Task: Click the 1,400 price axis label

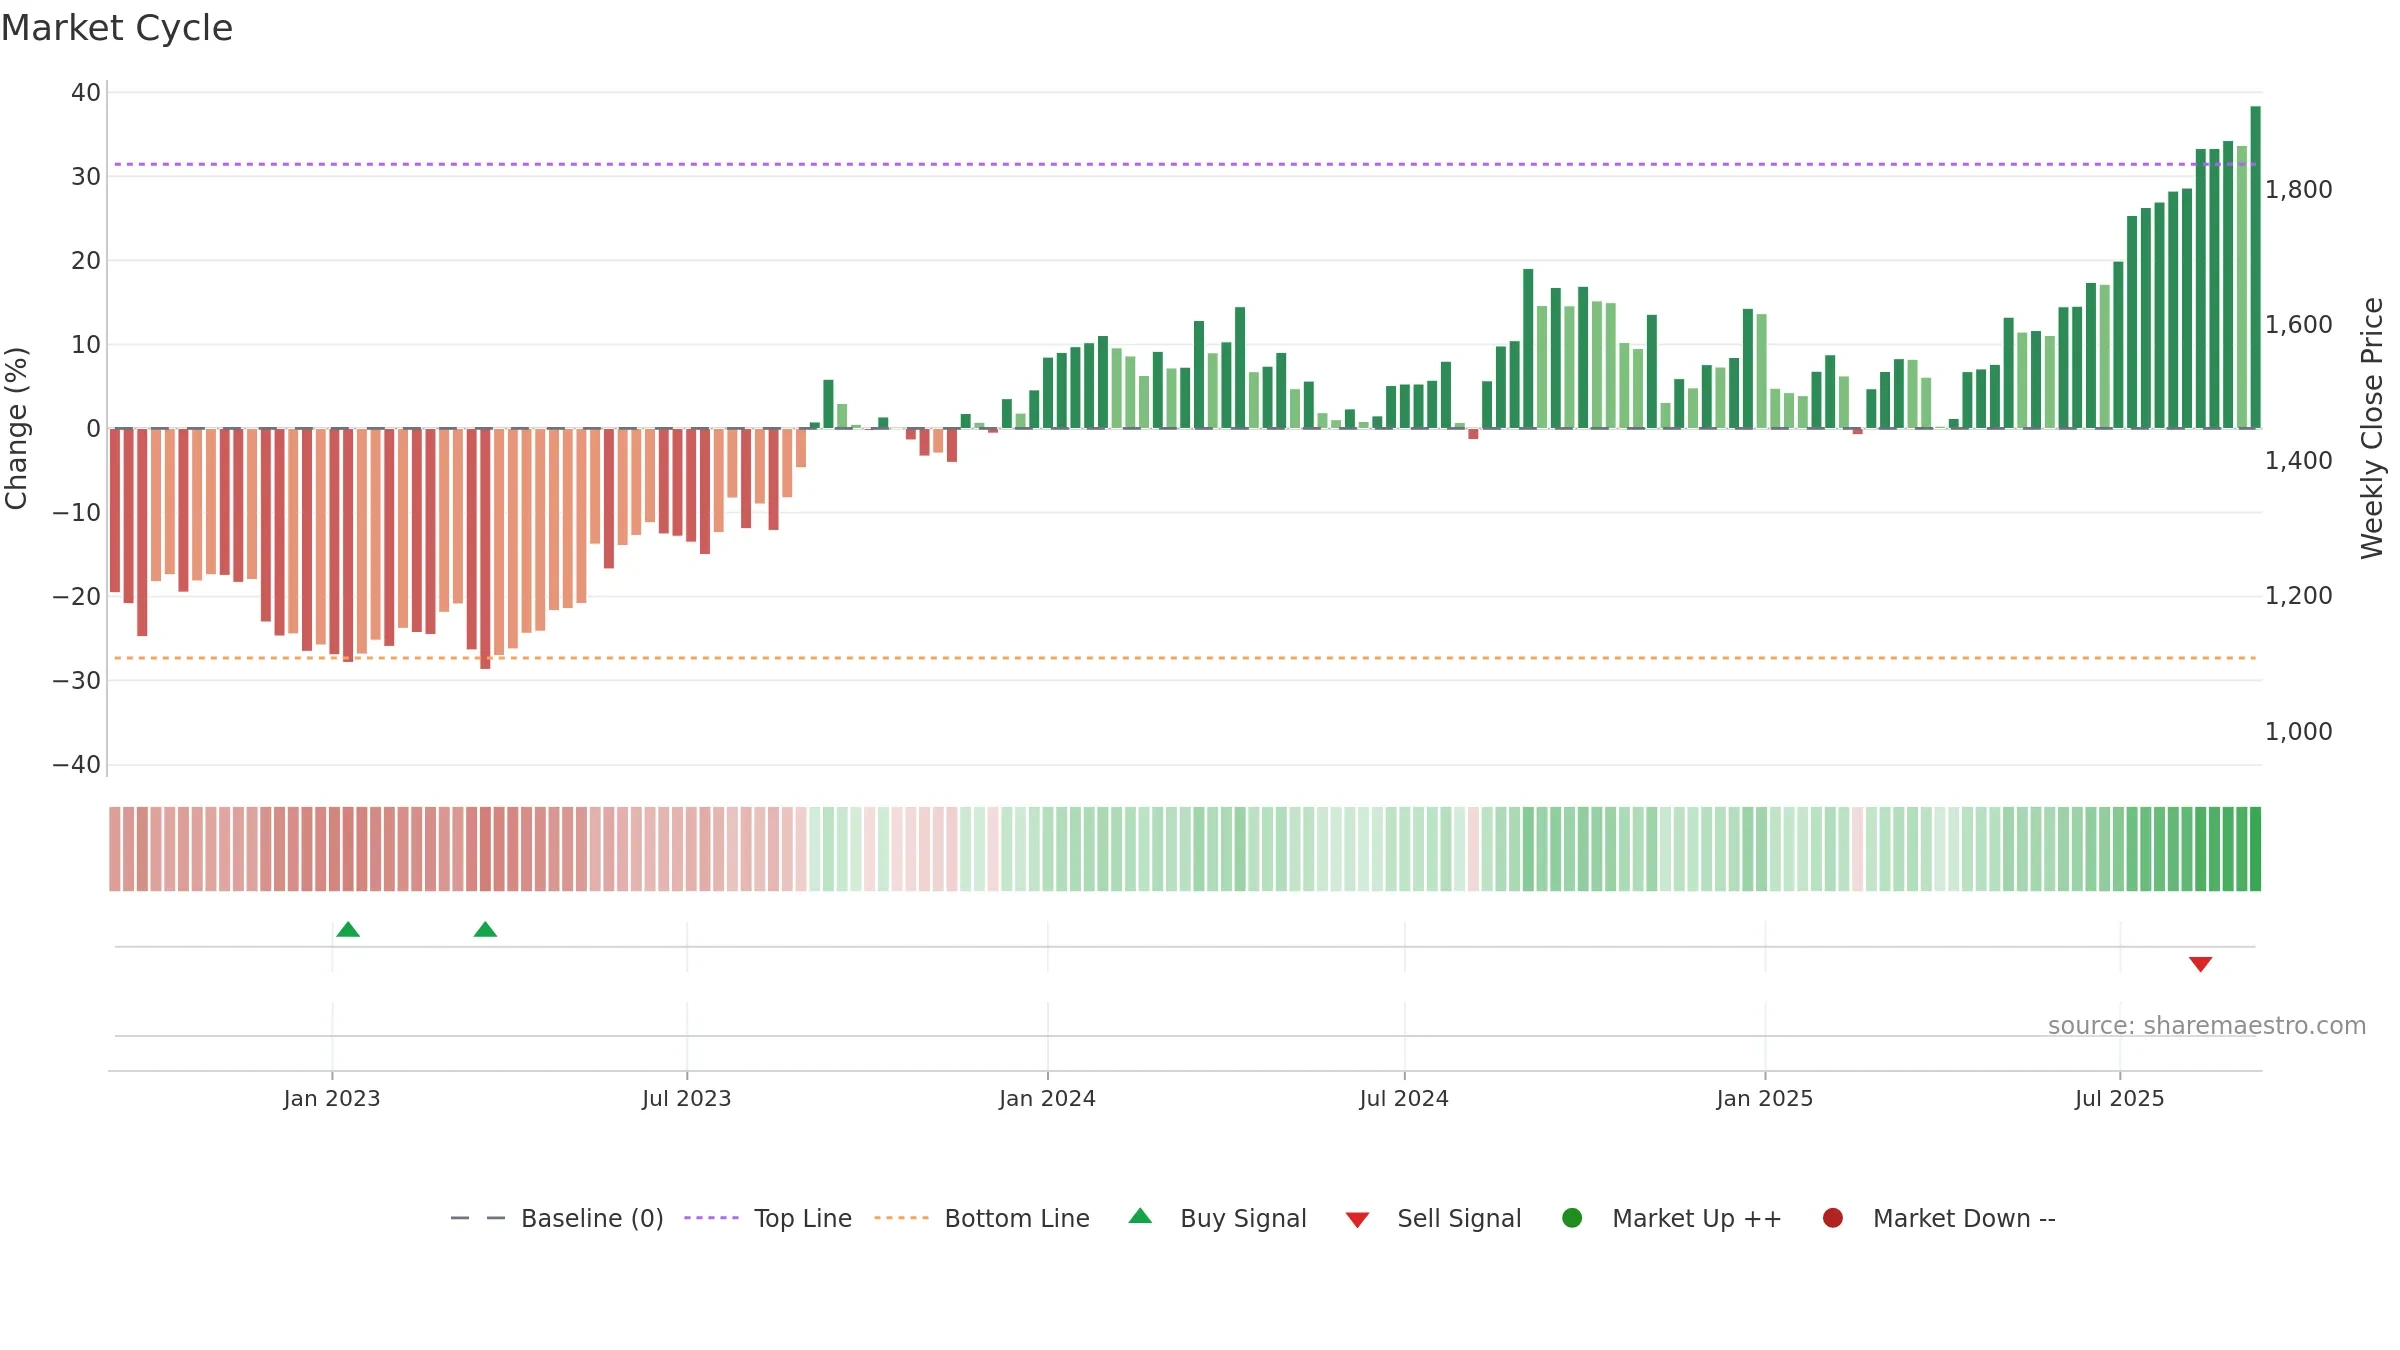Action: coord(2298,460)
